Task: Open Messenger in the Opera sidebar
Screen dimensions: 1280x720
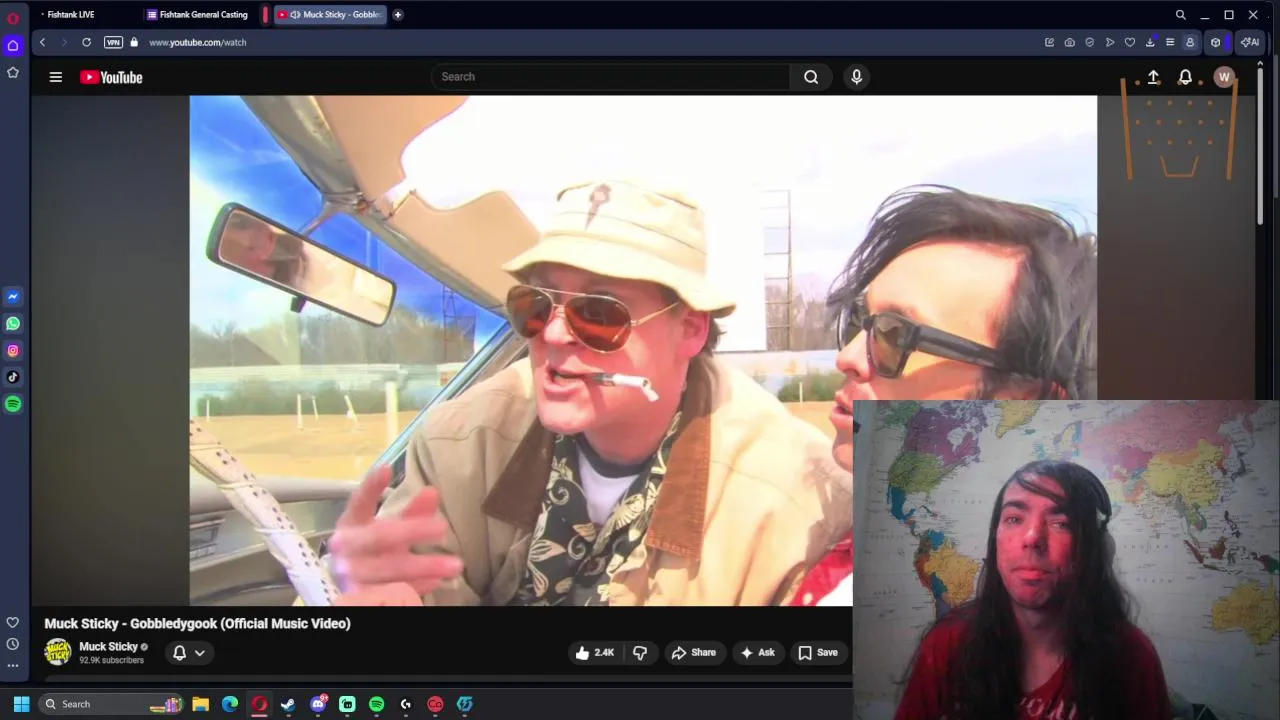Action: click(13, 297)
